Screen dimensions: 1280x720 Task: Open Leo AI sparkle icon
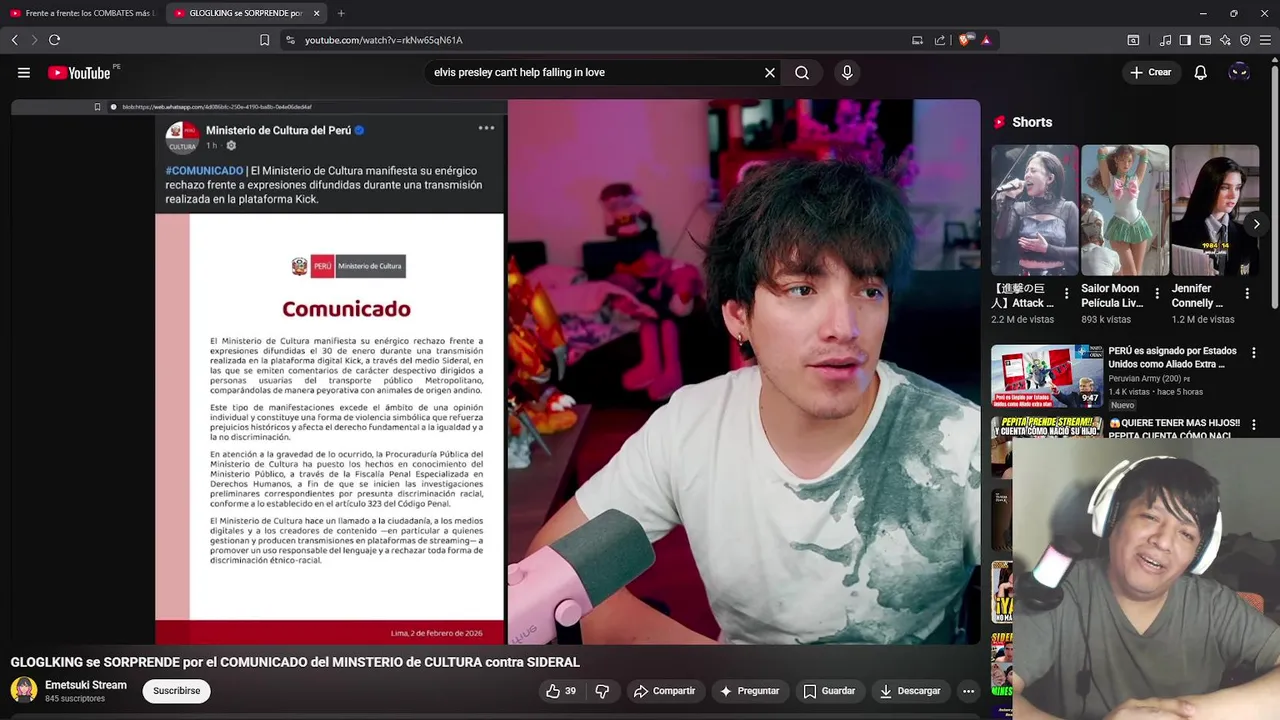[1225, 40]
